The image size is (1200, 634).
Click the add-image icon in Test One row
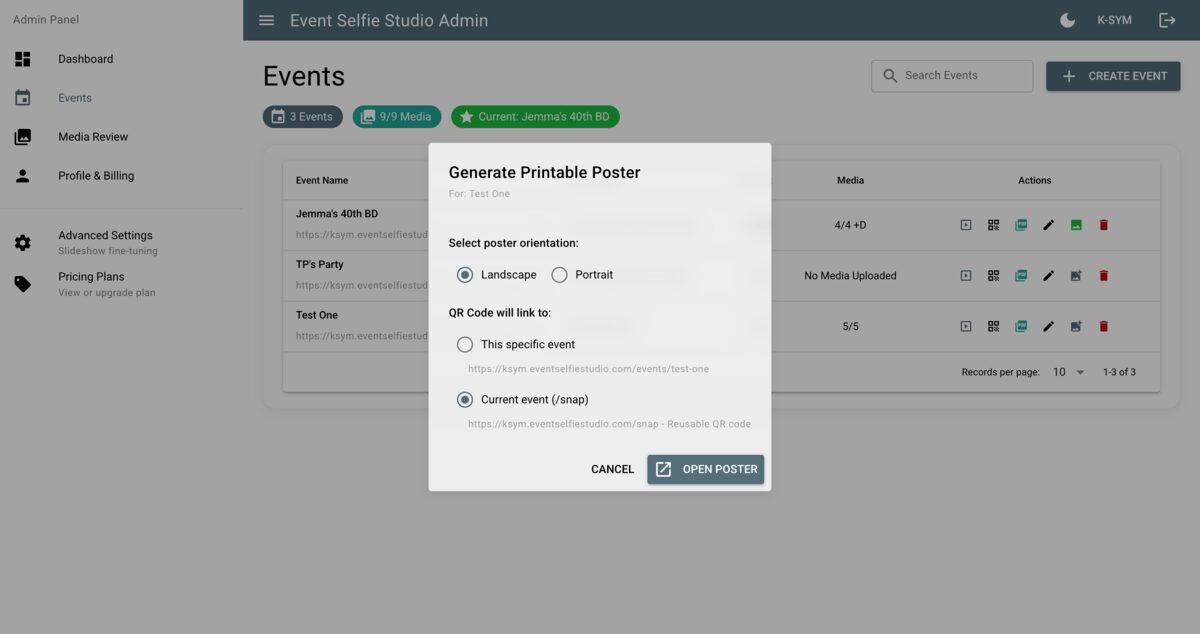point(1076,326)
